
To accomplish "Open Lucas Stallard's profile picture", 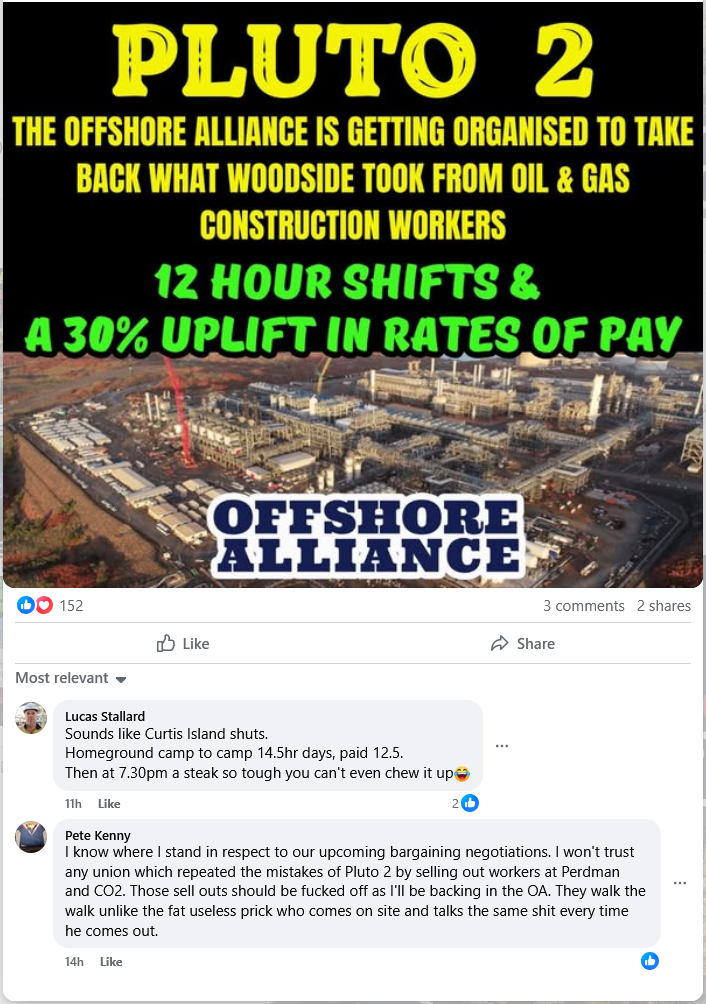I will 31,717.
